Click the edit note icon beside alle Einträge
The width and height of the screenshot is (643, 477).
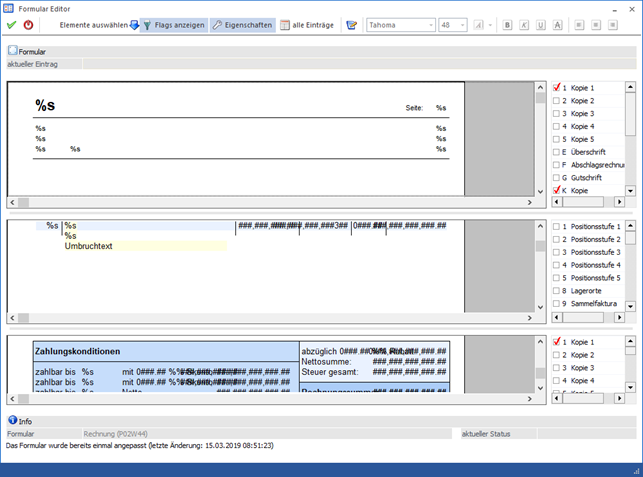coord(351,25)
